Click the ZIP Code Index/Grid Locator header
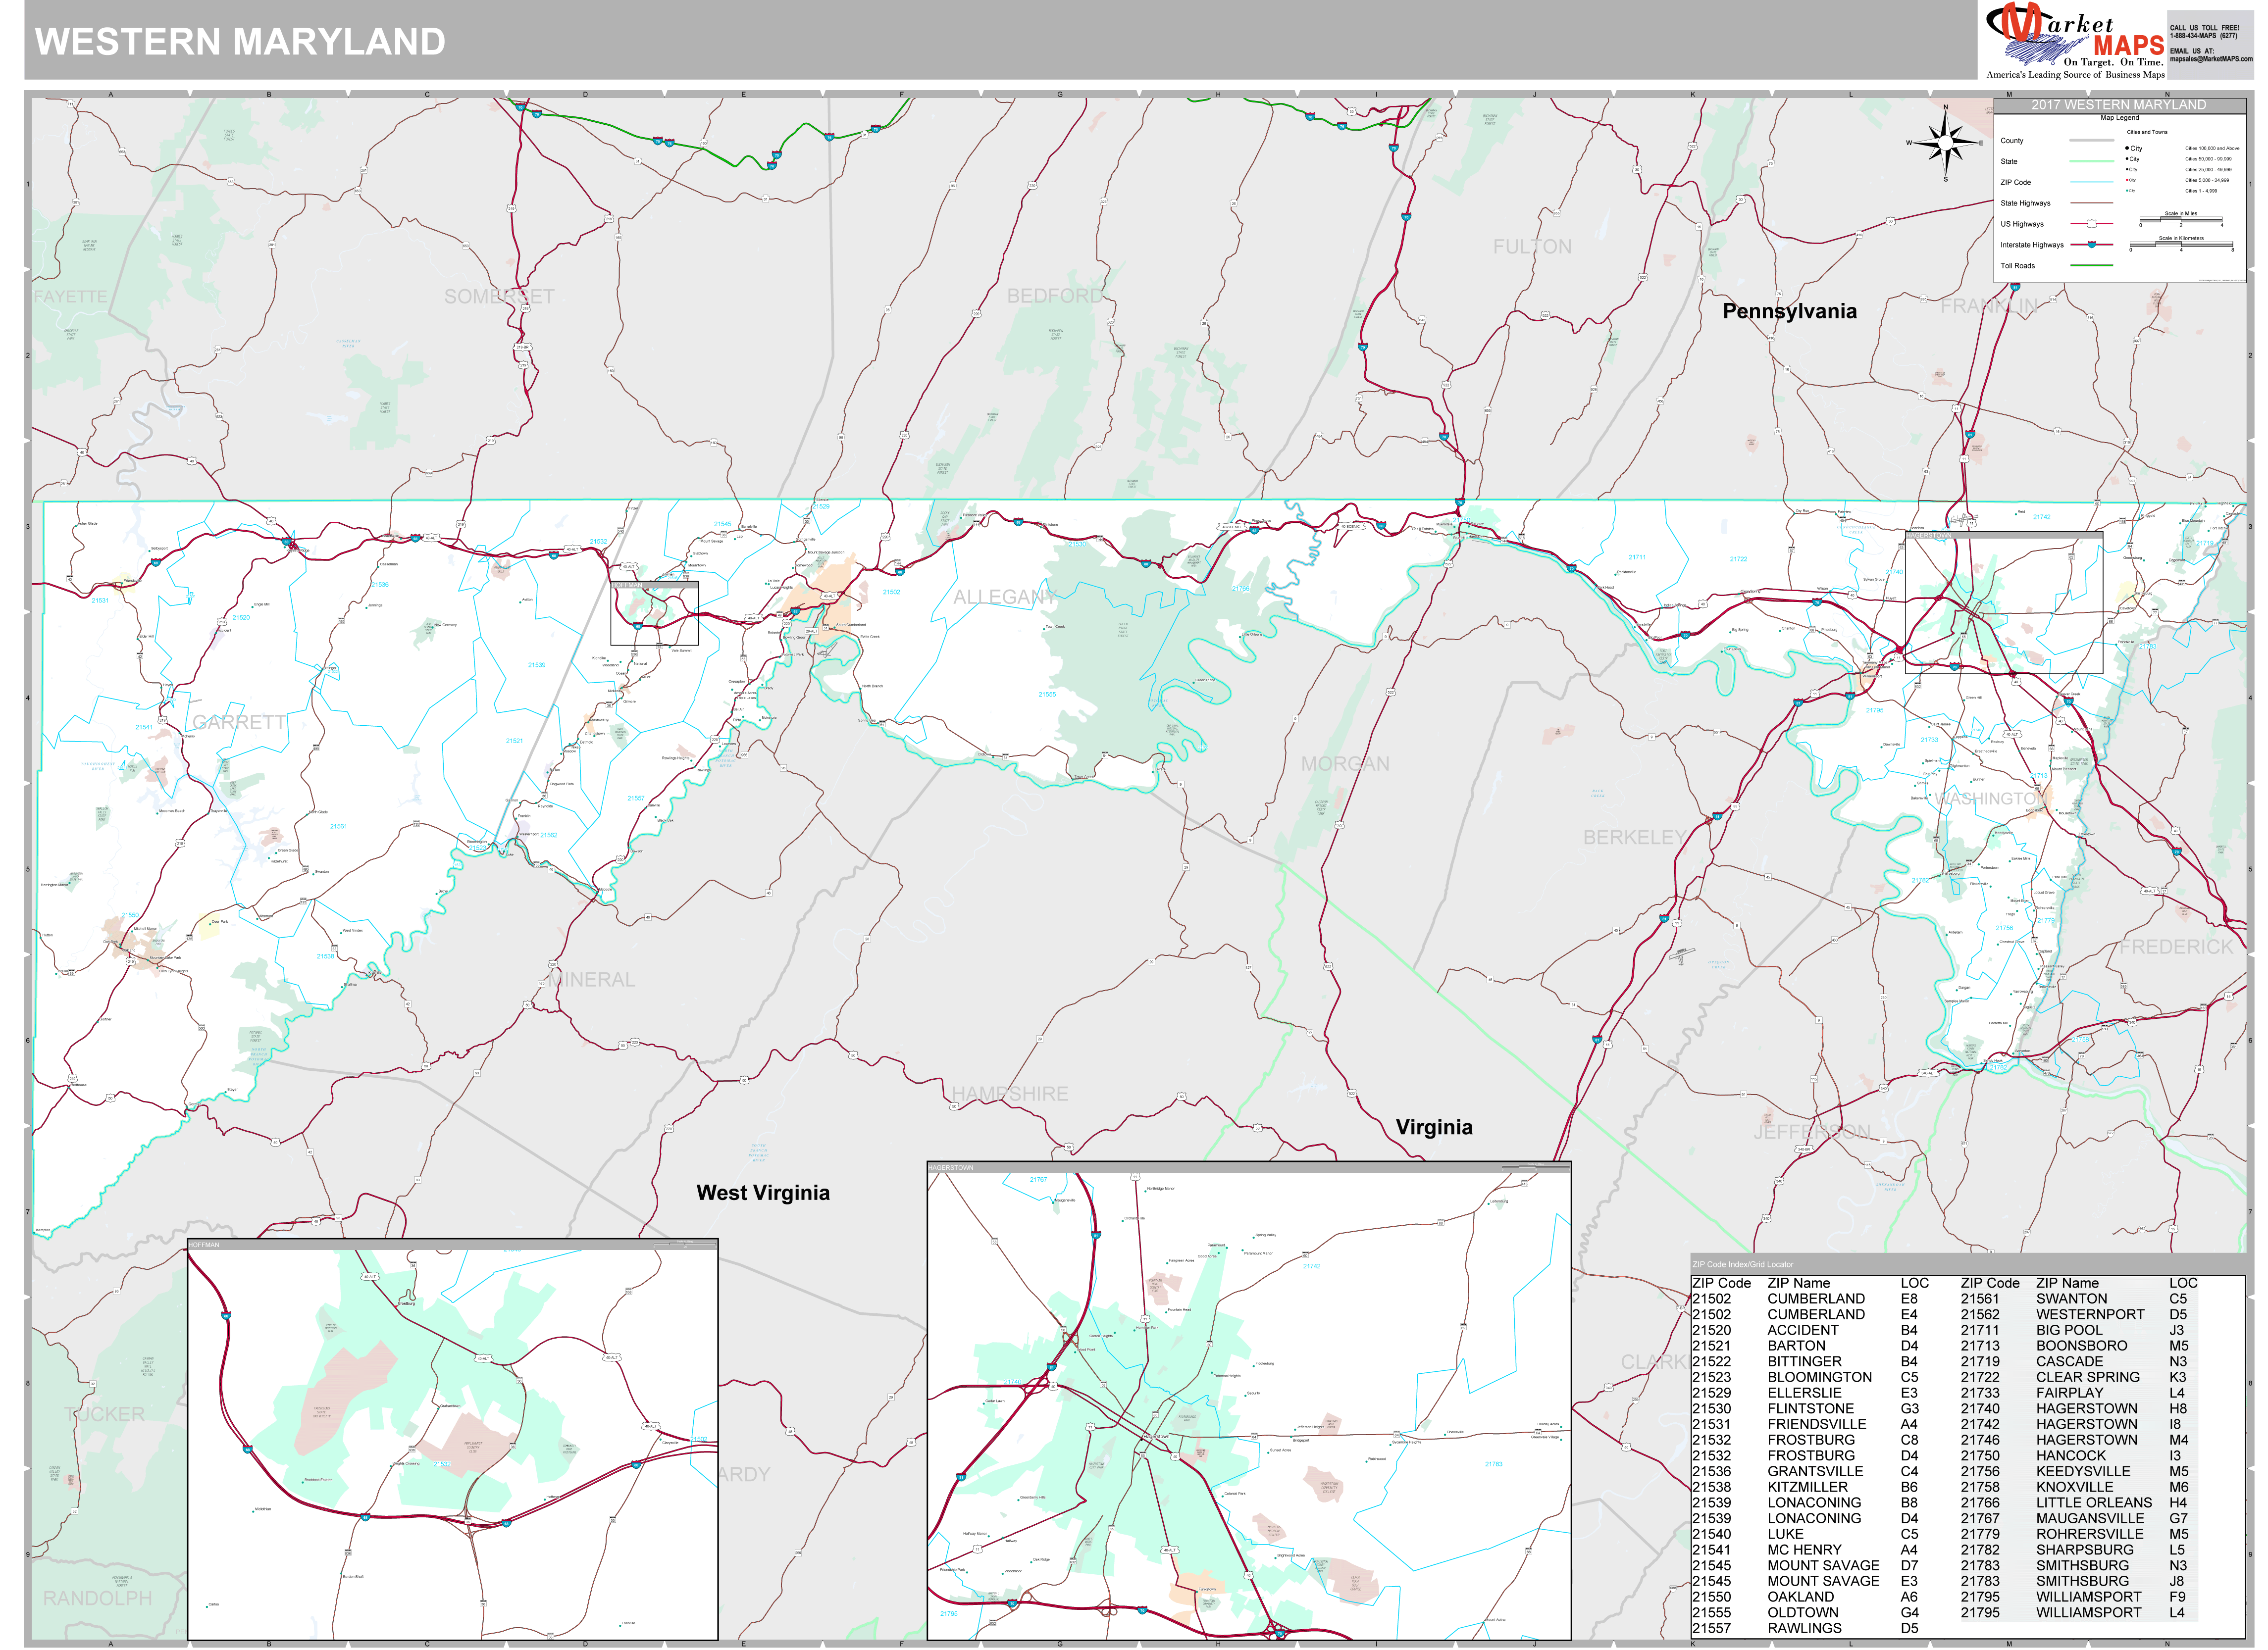Screen dimensions: 2268x1650 [1743, 1264]
